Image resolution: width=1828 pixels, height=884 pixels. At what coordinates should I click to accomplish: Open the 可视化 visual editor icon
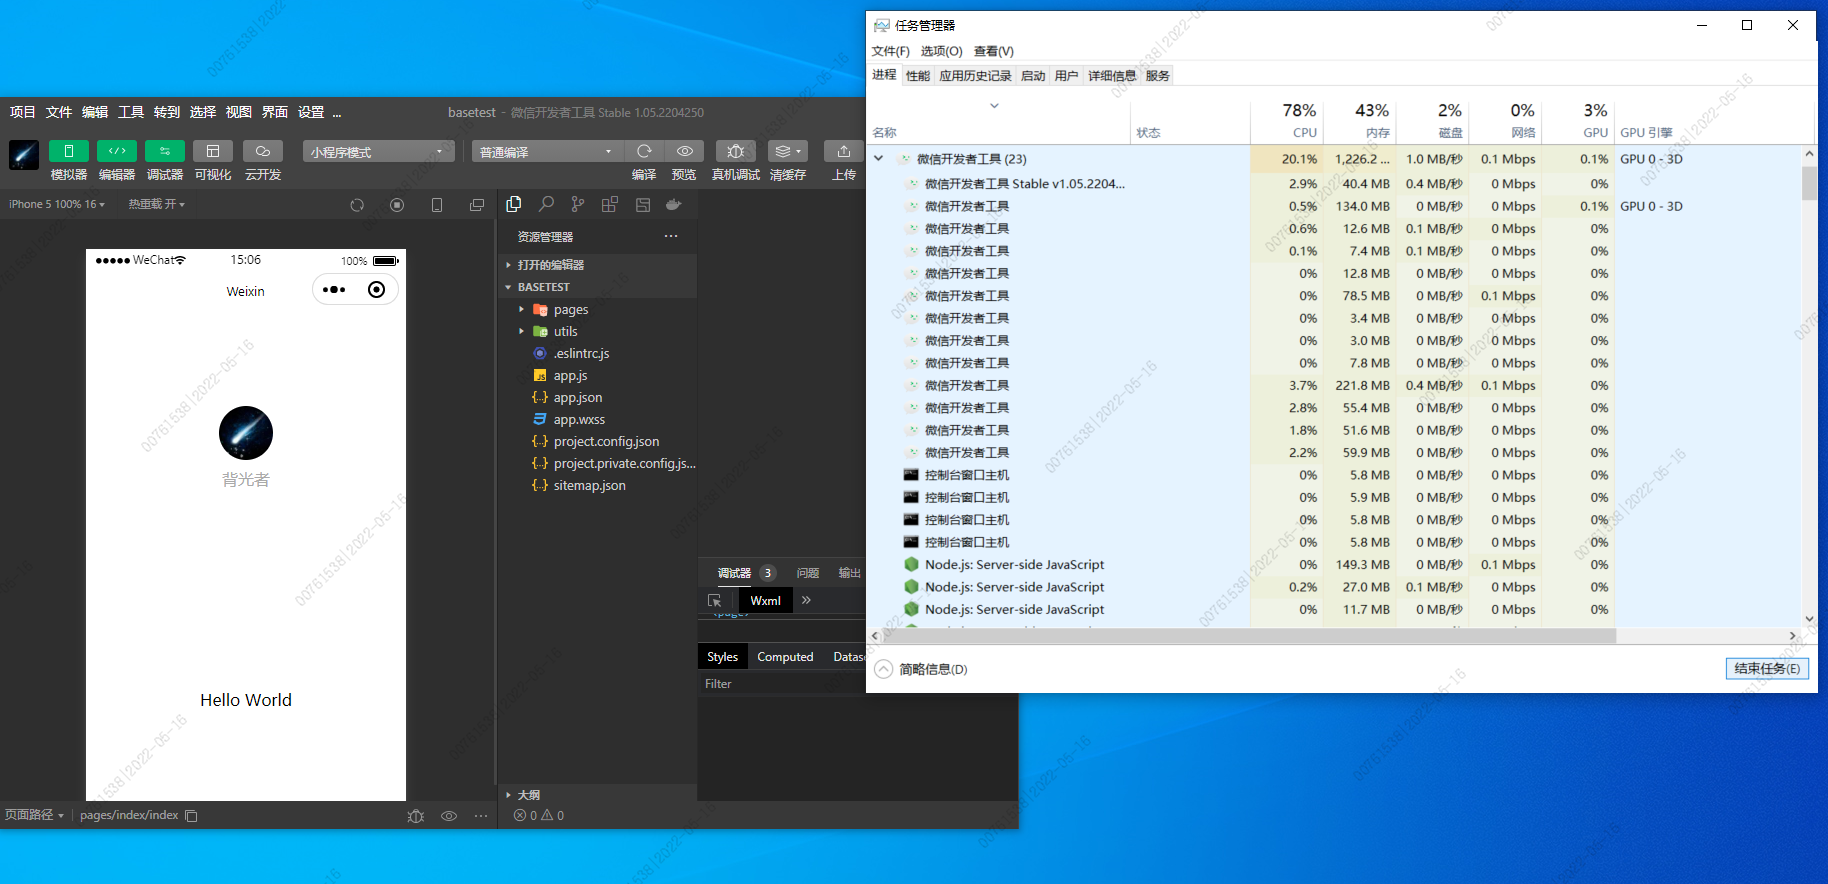(213, 151)
